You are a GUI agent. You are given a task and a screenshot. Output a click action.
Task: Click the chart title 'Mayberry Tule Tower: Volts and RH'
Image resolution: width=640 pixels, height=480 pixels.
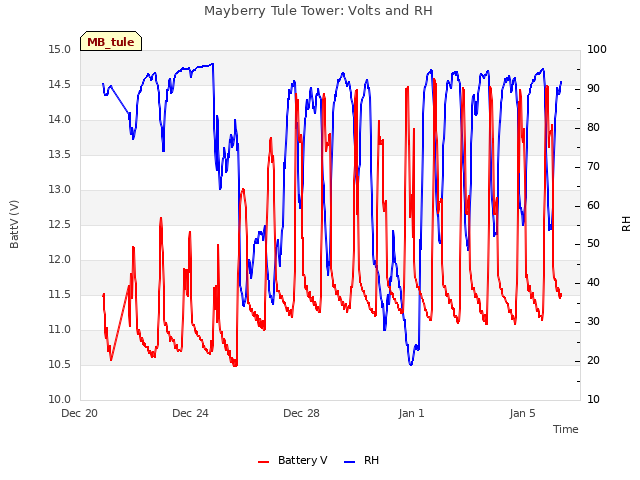point(318,11)
